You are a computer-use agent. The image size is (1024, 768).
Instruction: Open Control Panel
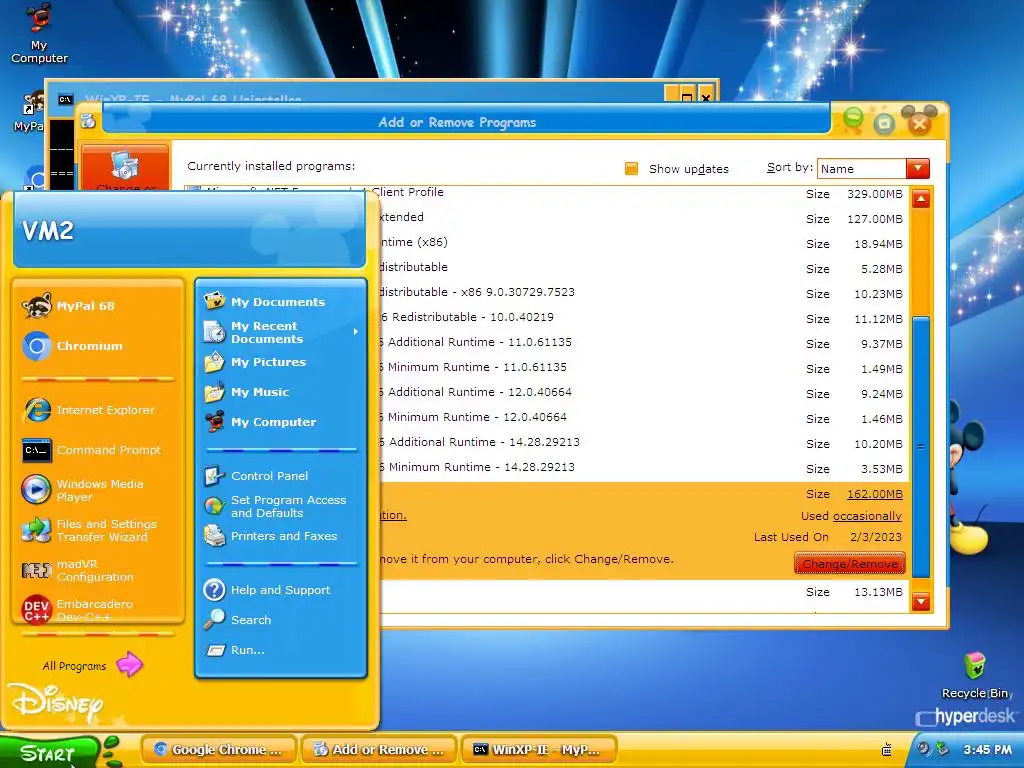point(281,475)
